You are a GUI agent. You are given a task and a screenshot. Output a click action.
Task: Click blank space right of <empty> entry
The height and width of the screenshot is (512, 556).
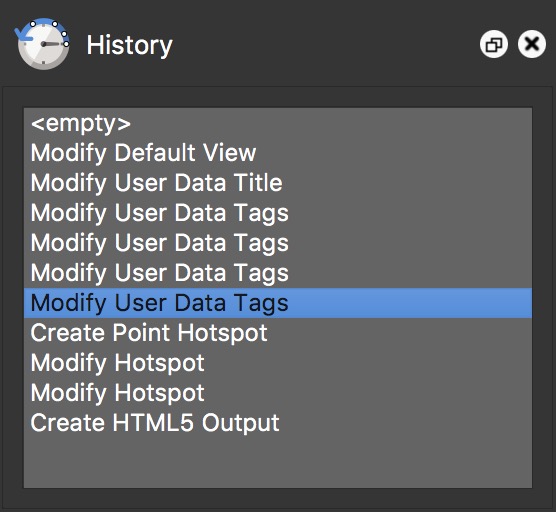(330, 123)
